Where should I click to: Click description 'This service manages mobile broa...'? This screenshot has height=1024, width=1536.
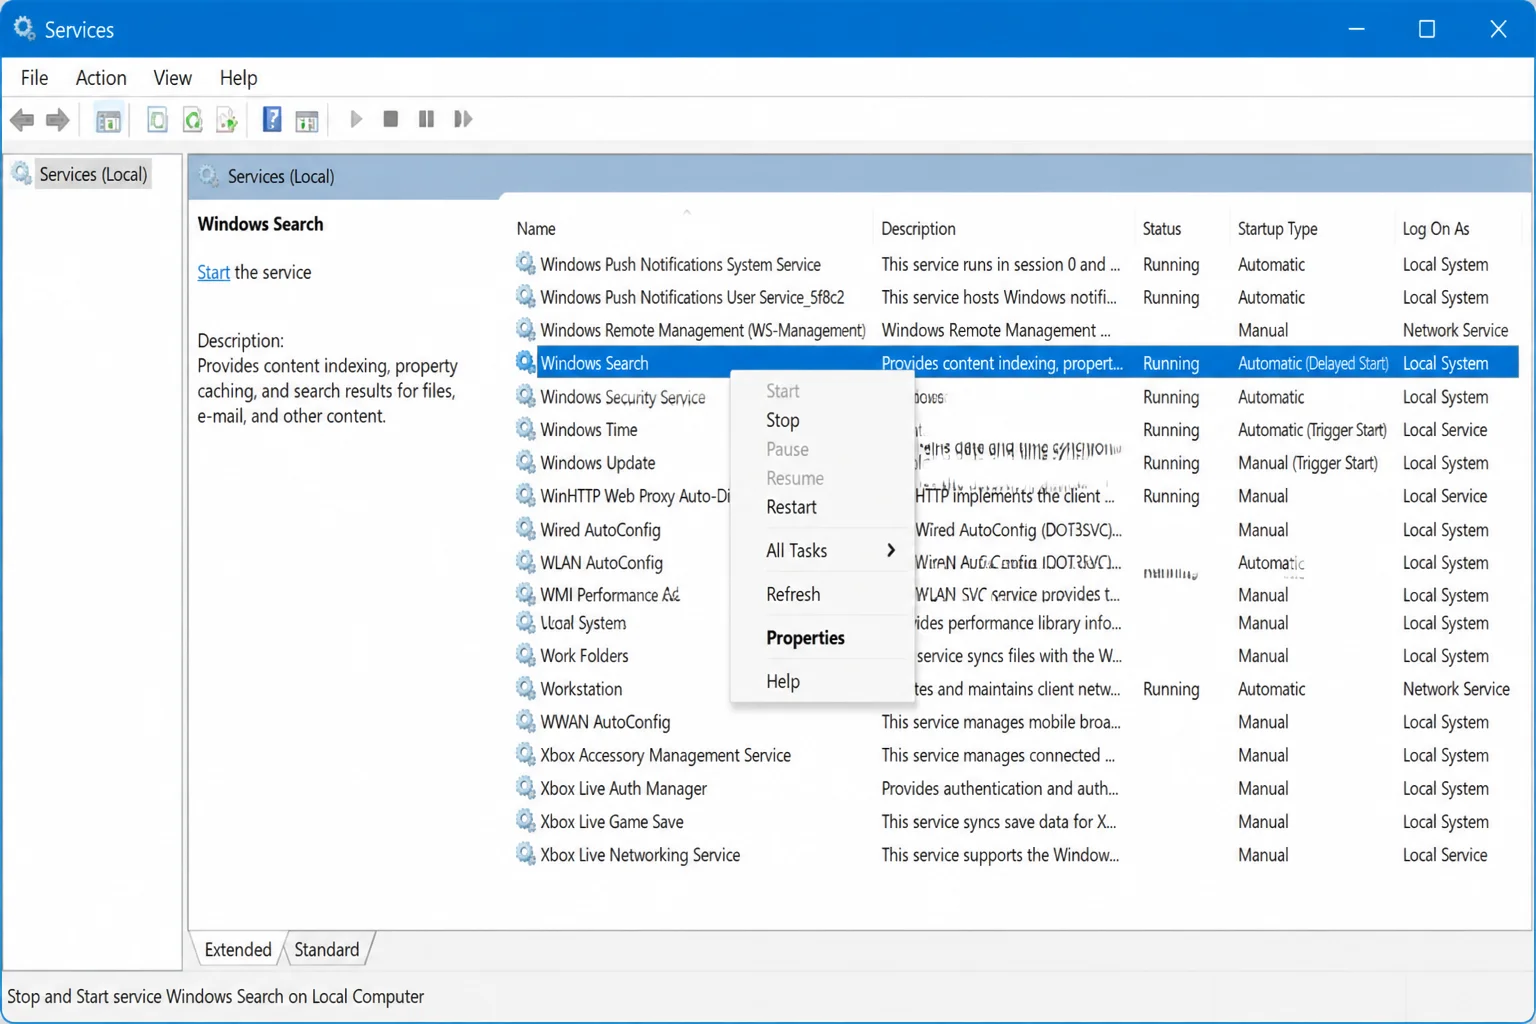pos(1000,722)
